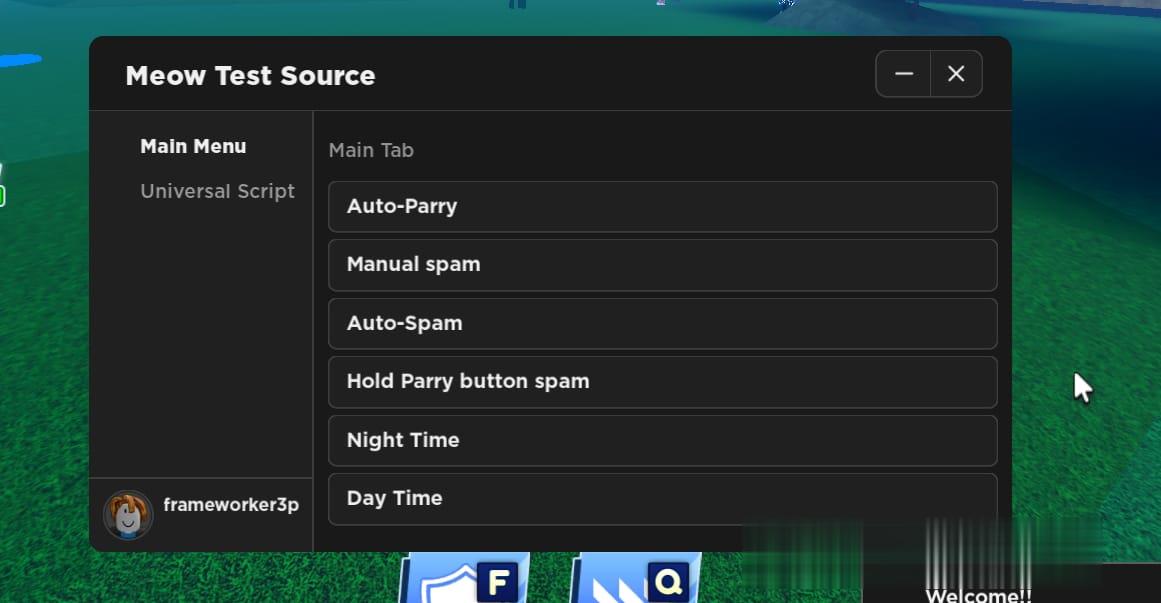Image resolution: width=1161 pixels, height=603 pixels.
Task: Toggle the Auto-Parry option
Action: click(662, 206)
